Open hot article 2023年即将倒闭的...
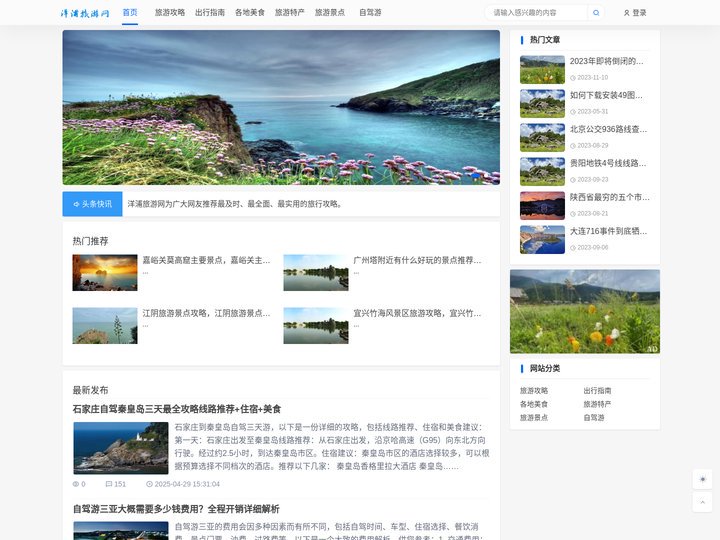Viewport: 720px width, 540px height. click(607, 61)
